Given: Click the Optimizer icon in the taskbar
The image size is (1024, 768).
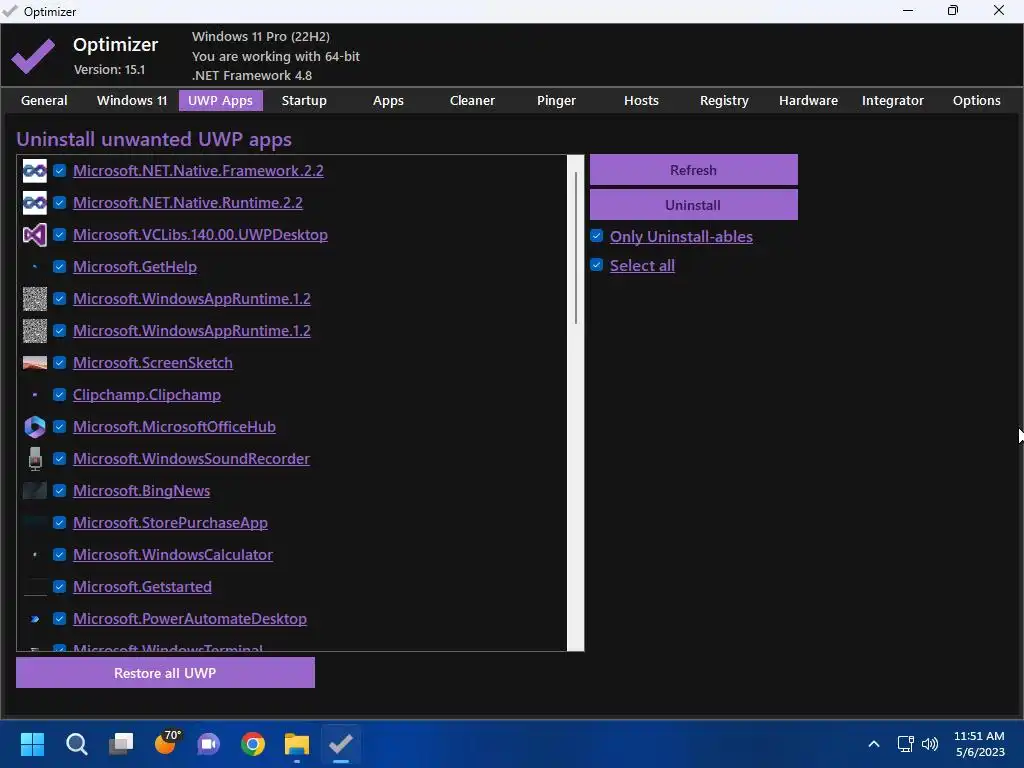Looking at the screenshot, I should pyautogui.click(x=341, y=744).
